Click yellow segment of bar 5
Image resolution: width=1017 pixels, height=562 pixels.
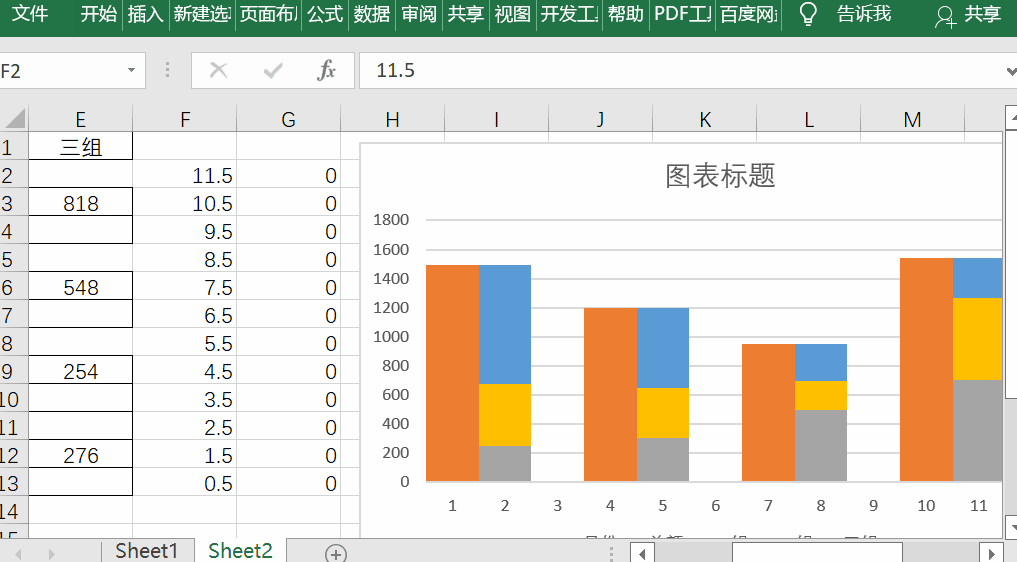coord(662,413)
